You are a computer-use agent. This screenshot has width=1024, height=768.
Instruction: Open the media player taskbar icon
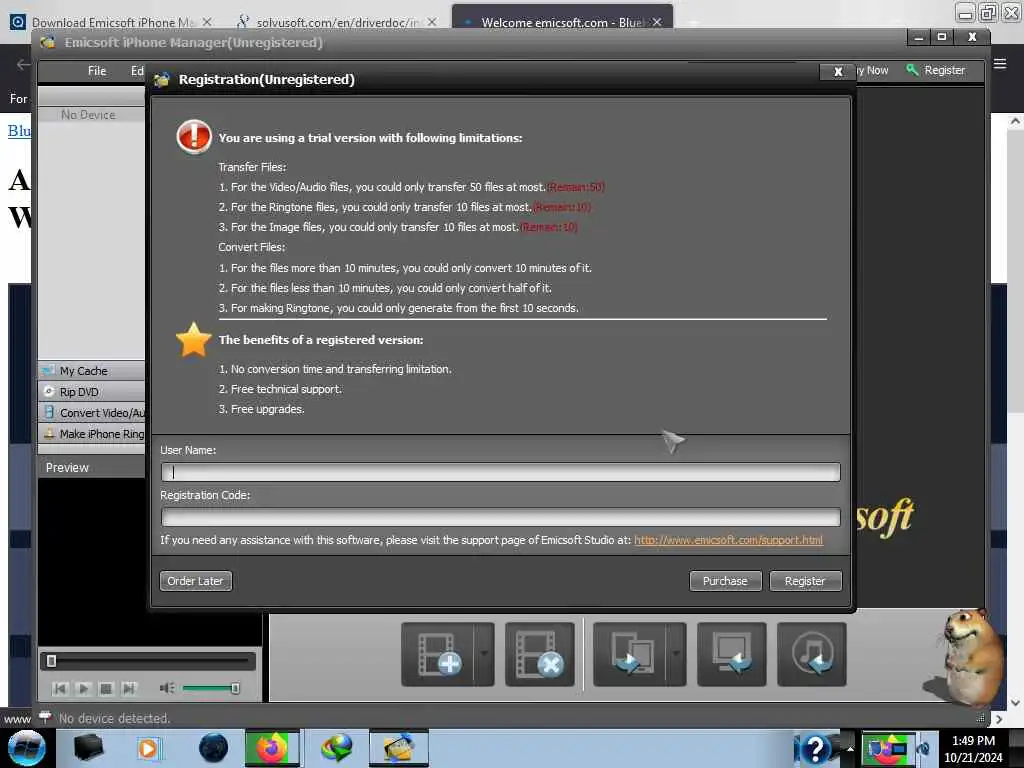[148, 748]
